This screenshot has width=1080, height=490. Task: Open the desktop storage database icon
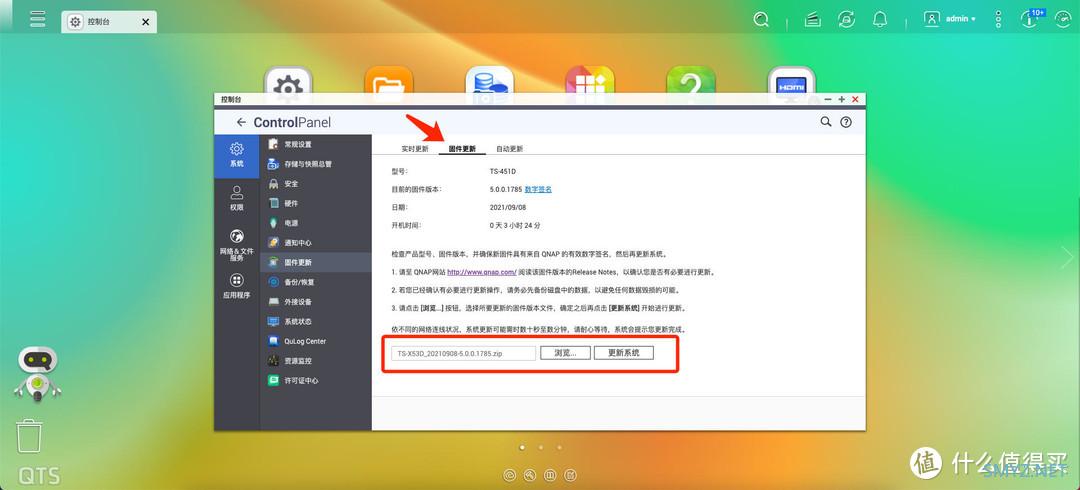490,82
